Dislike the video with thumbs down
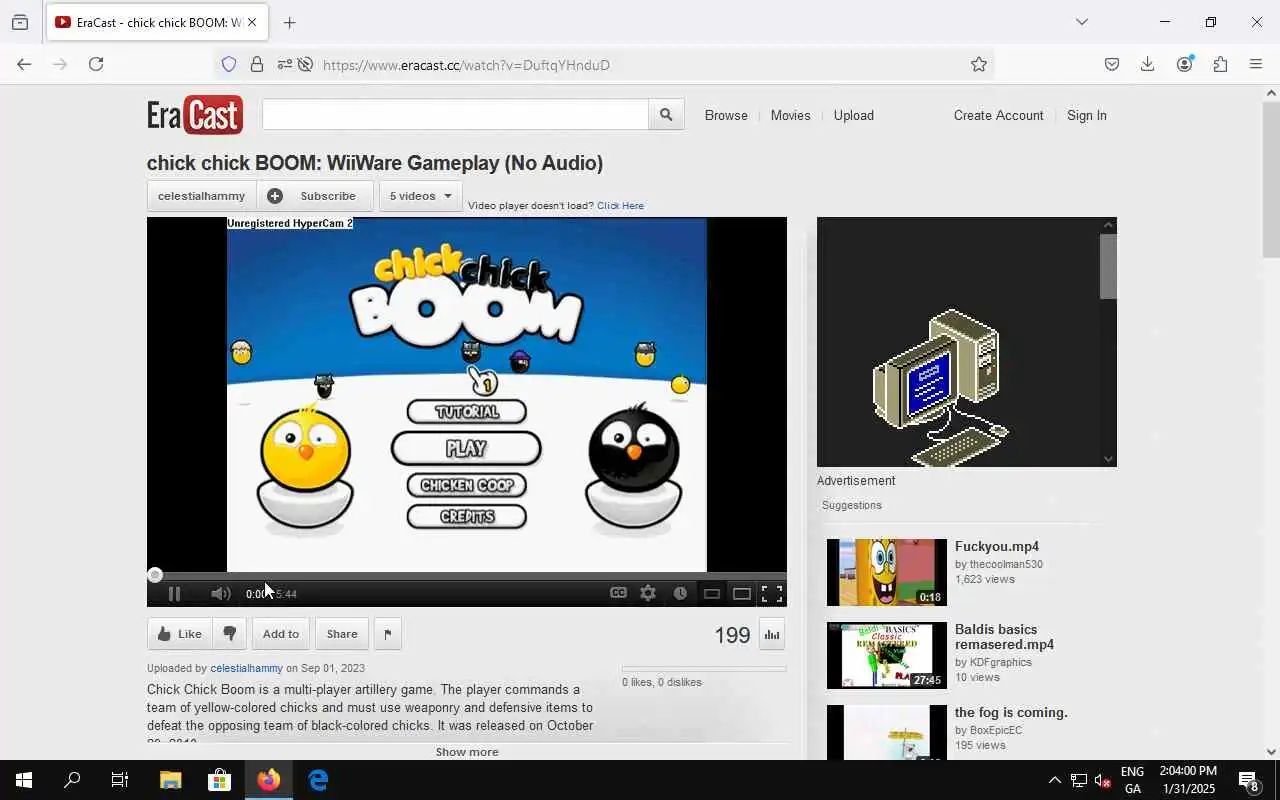The width and height of the screenshot is (1280, 800). tap(230, 634)
